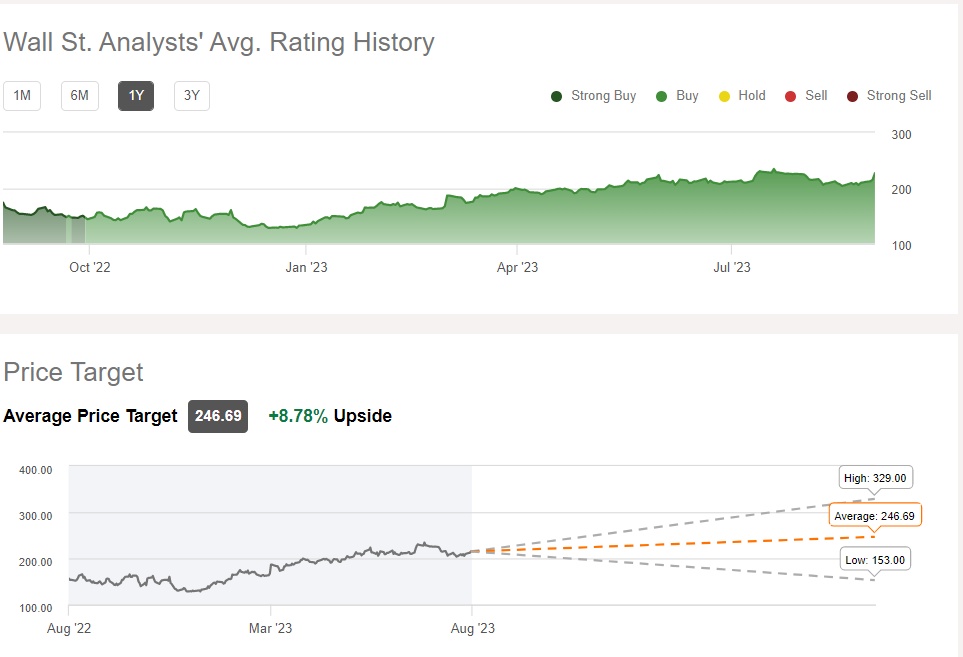Choose the 1Y time range
Viewport: 963px width, 657px height.
tap(136, 96)
